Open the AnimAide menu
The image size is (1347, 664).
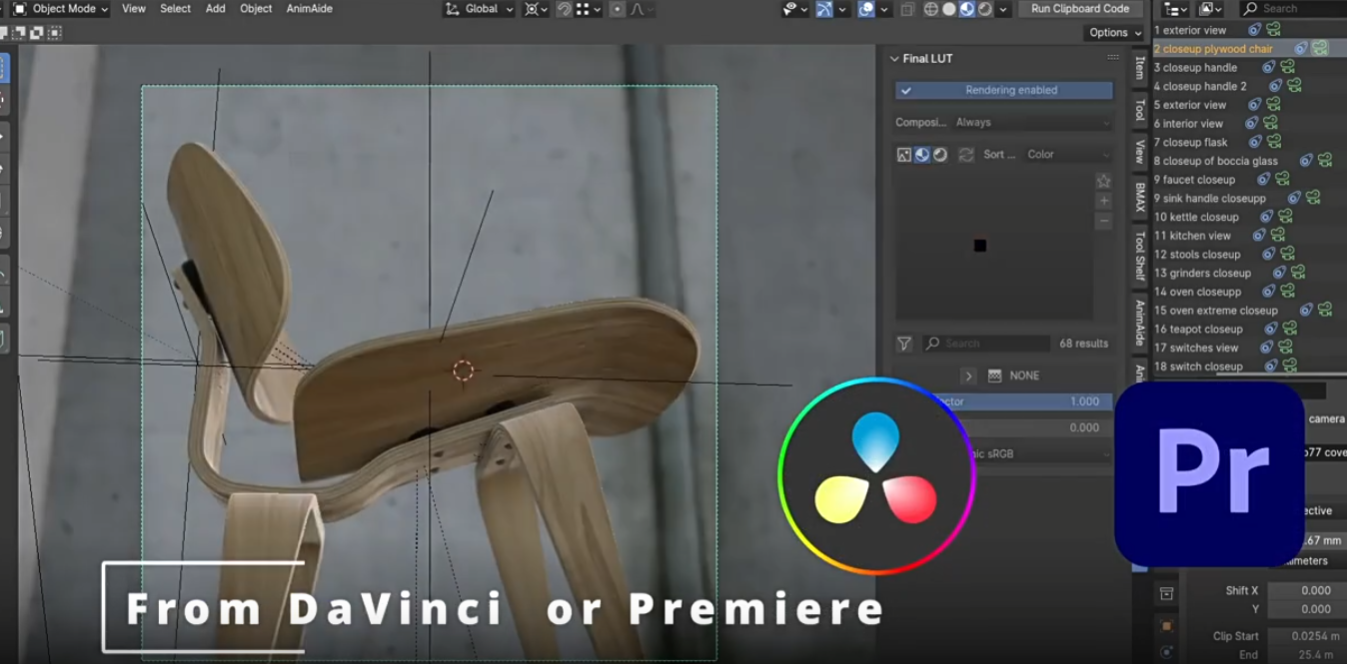coord(309,9)
